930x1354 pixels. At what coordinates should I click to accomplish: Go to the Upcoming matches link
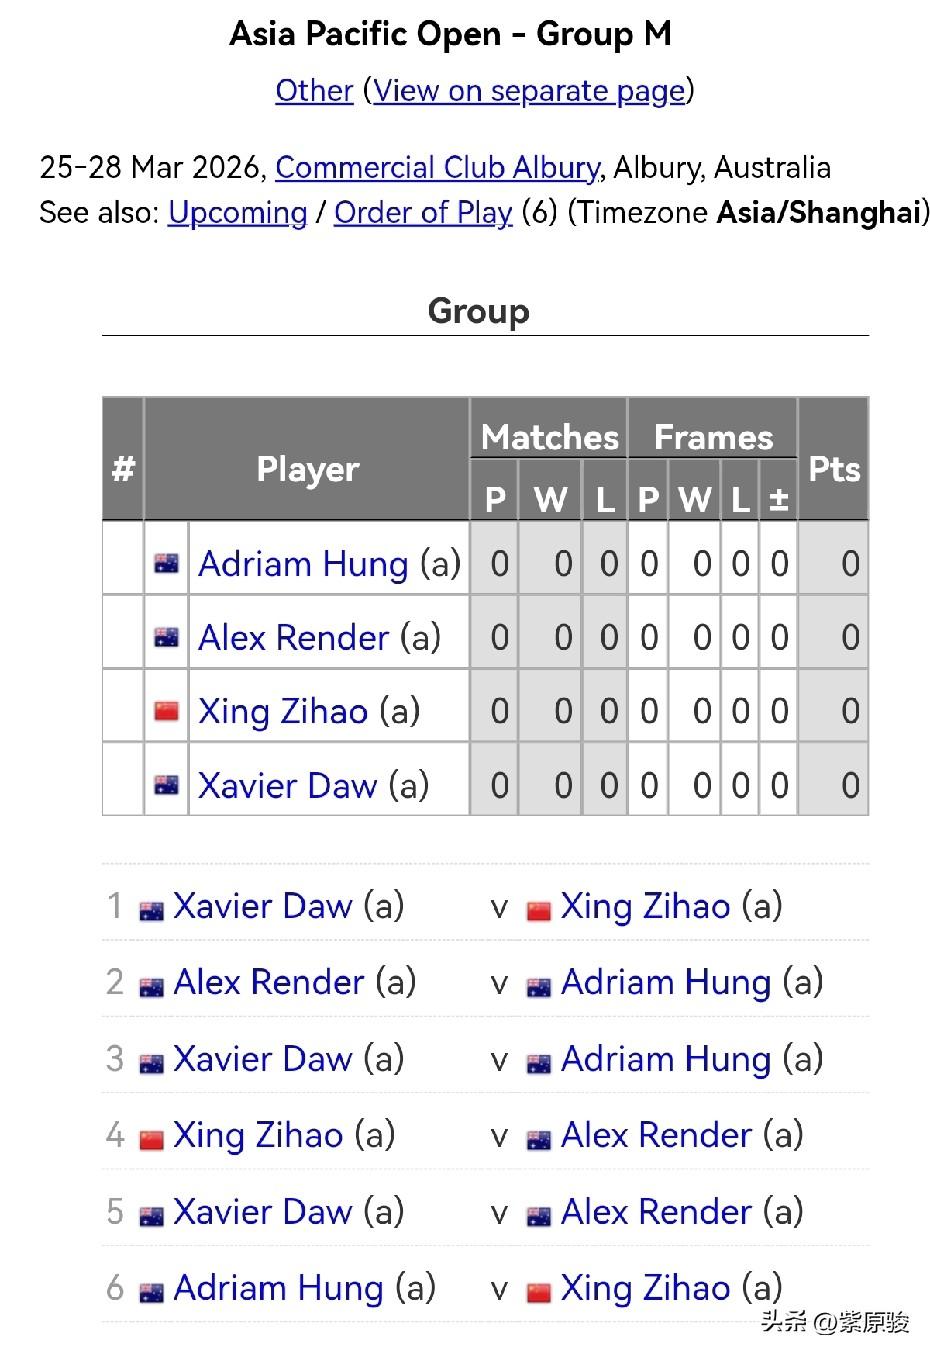(x=237, y=213)
